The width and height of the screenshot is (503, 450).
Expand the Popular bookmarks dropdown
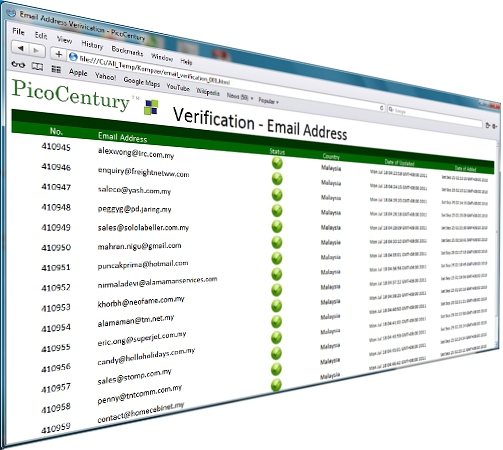268,100
